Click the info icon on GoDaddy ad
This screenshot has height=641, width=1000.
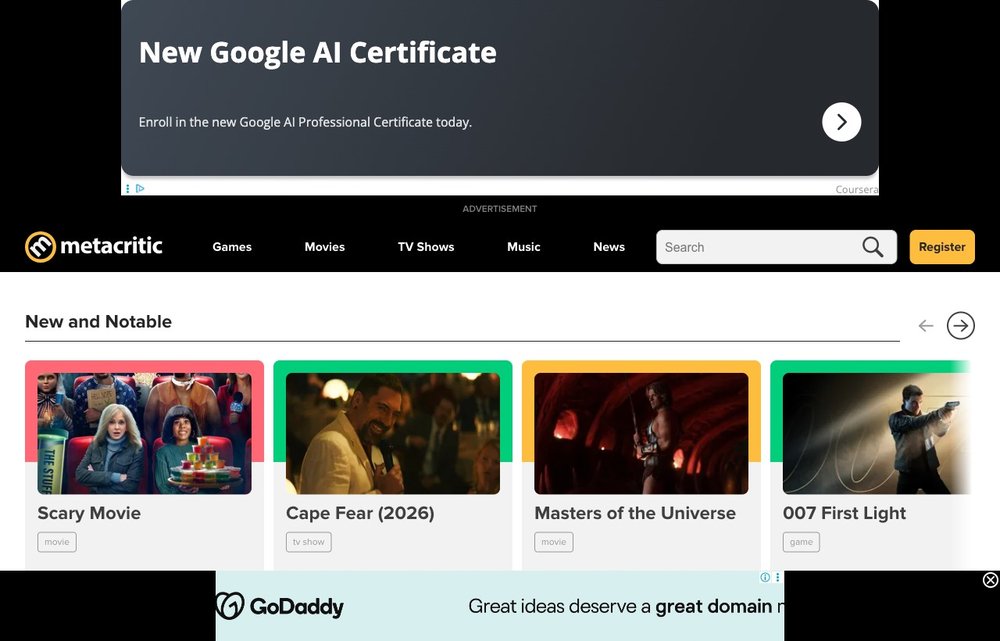765,577
